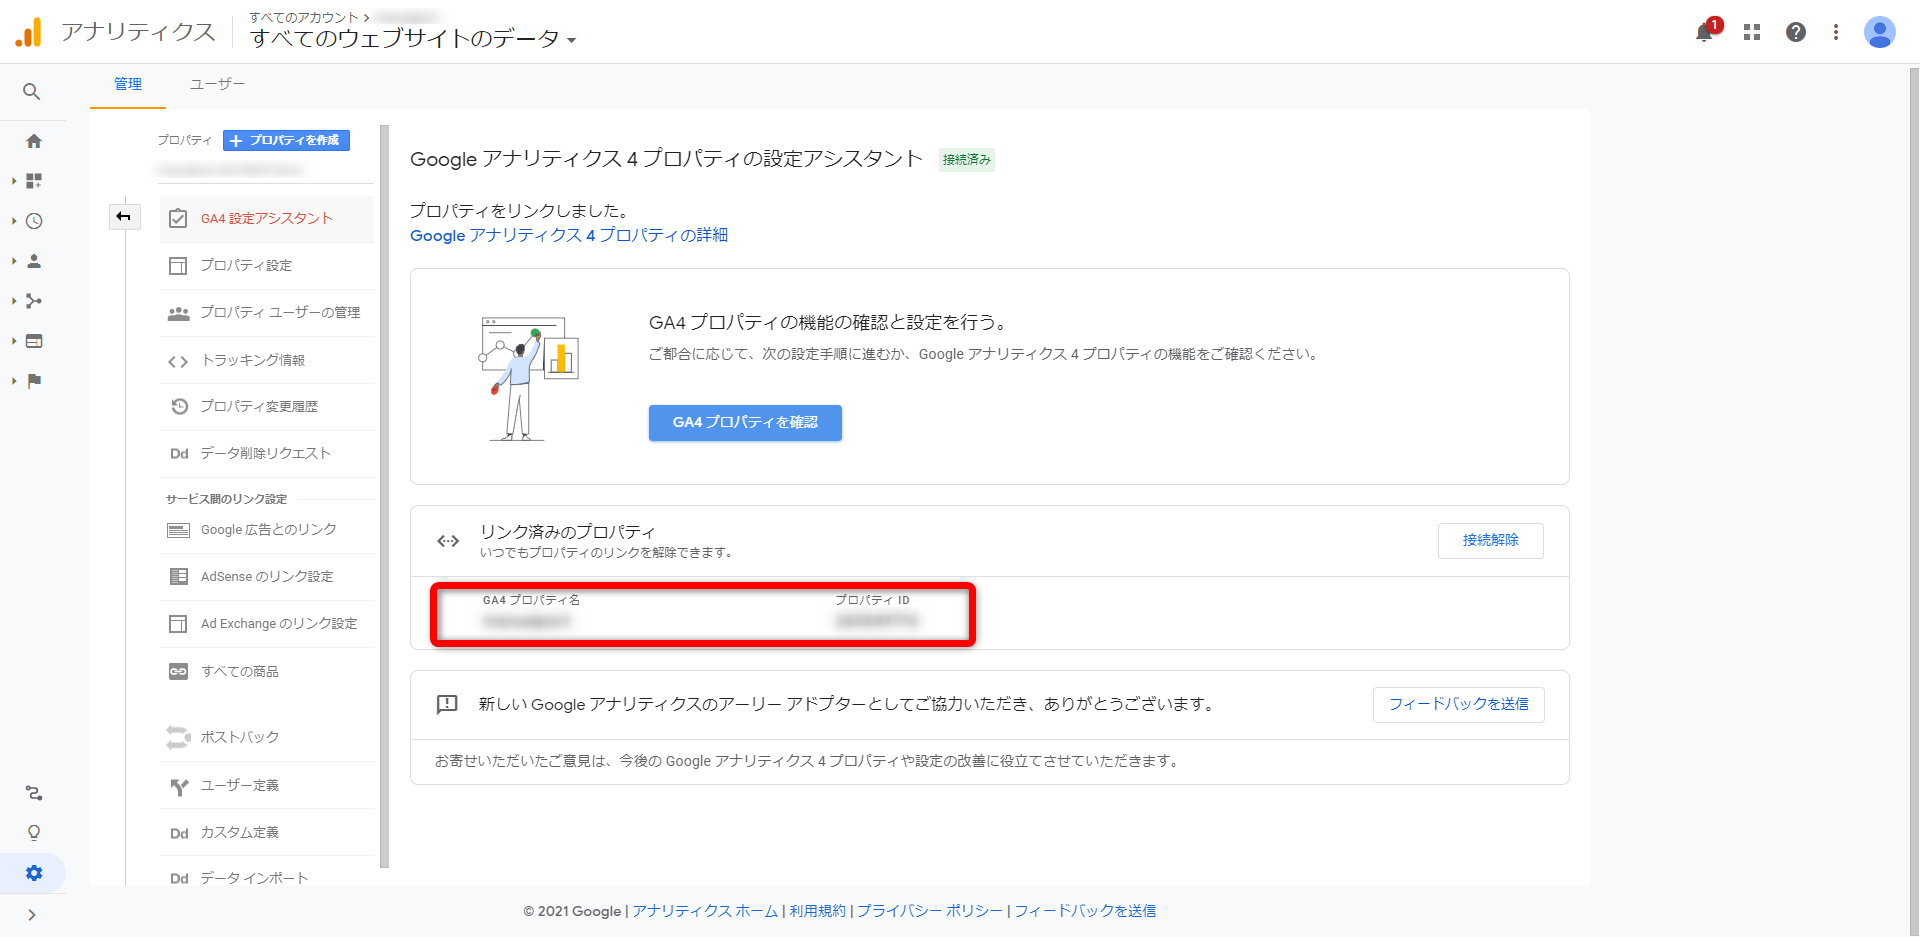Click the search magnifier in sidebar
Image resolution: width=1920 pixels, height=937 pixels.
pyautogui.click(x=32, y=92)
